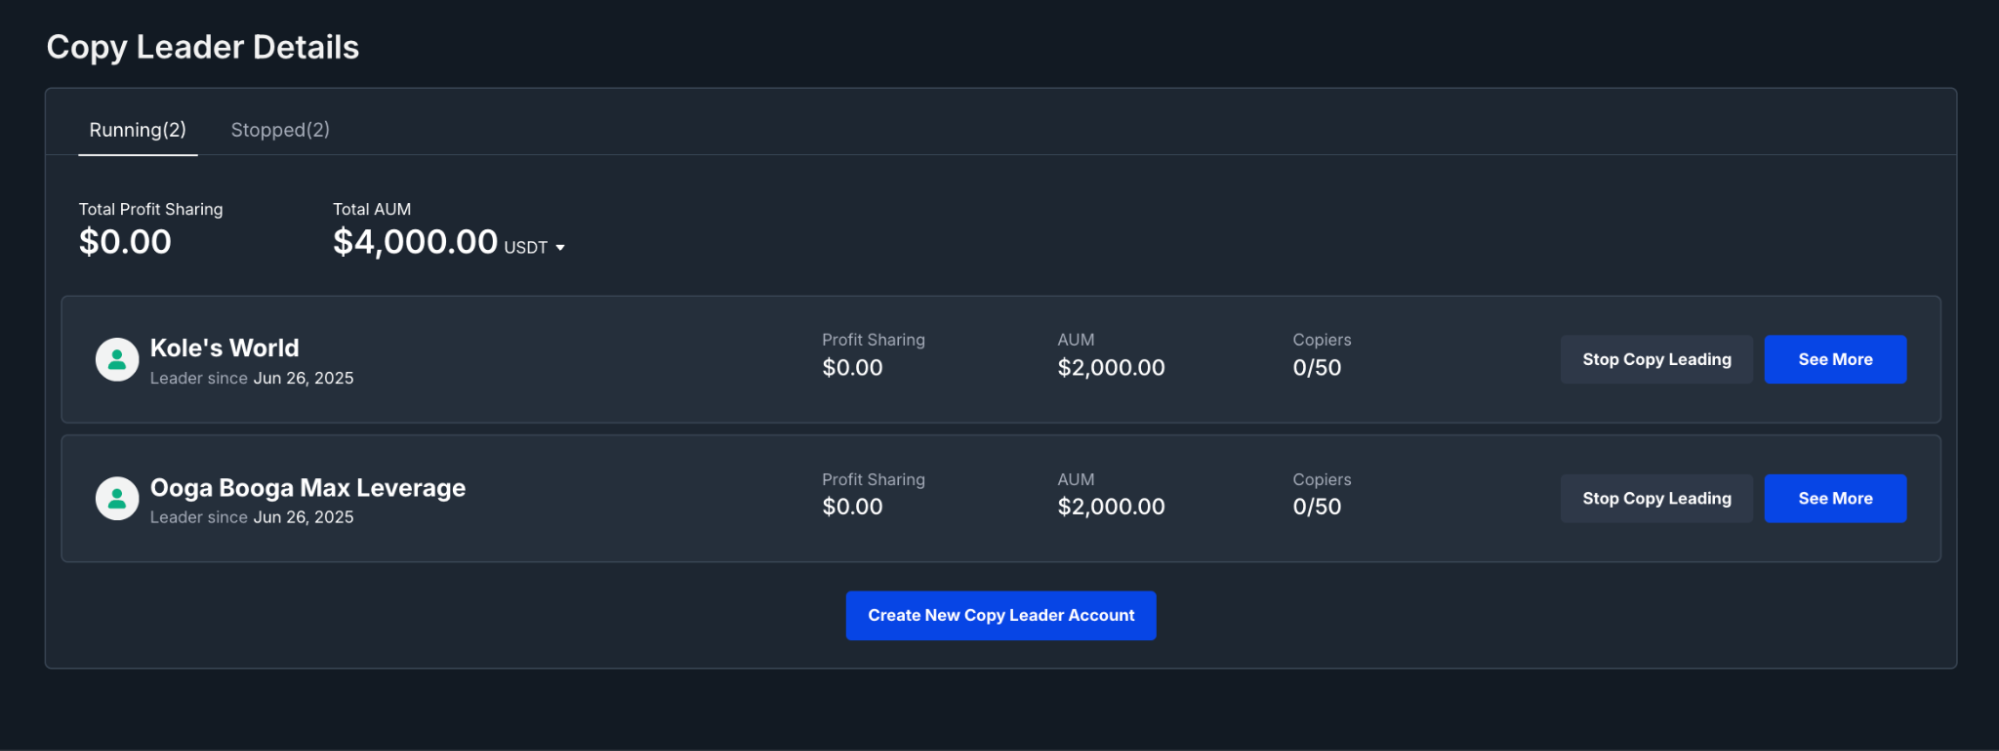Click Profit Sharing $0.00 for Ooga Booga
The image size is (1999, 751).
(852, 506)
